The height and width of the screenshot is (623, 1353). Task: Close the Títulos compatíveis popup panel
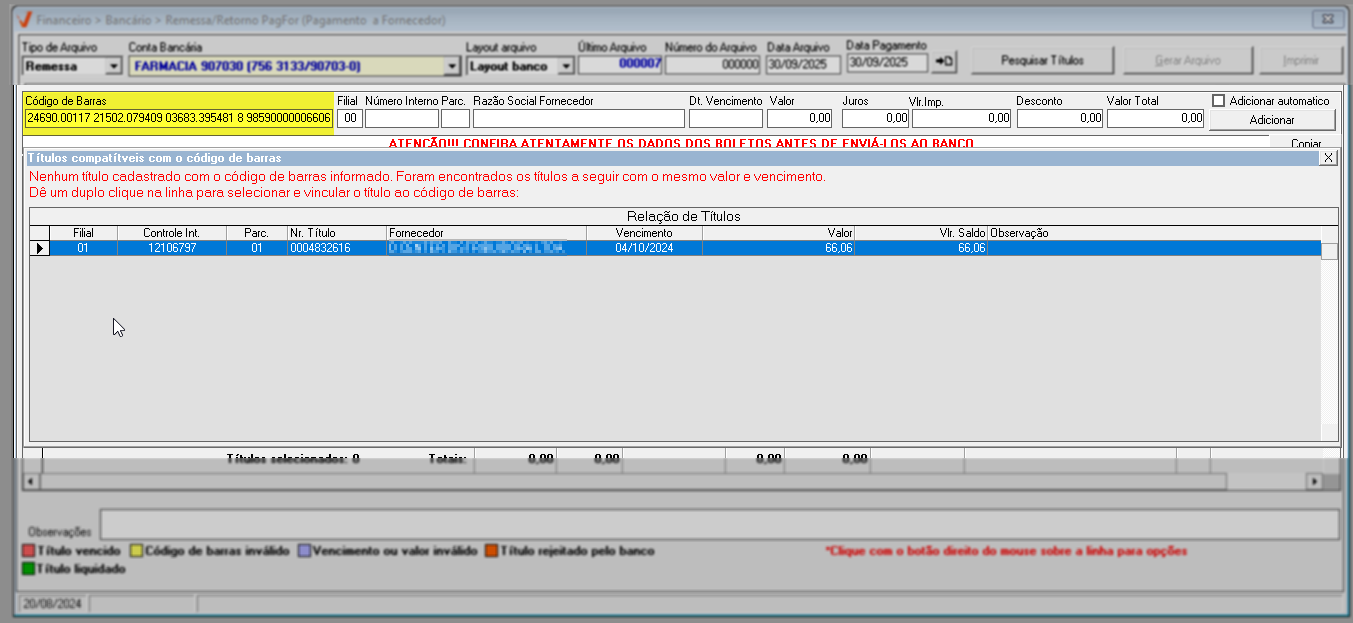1328,158
